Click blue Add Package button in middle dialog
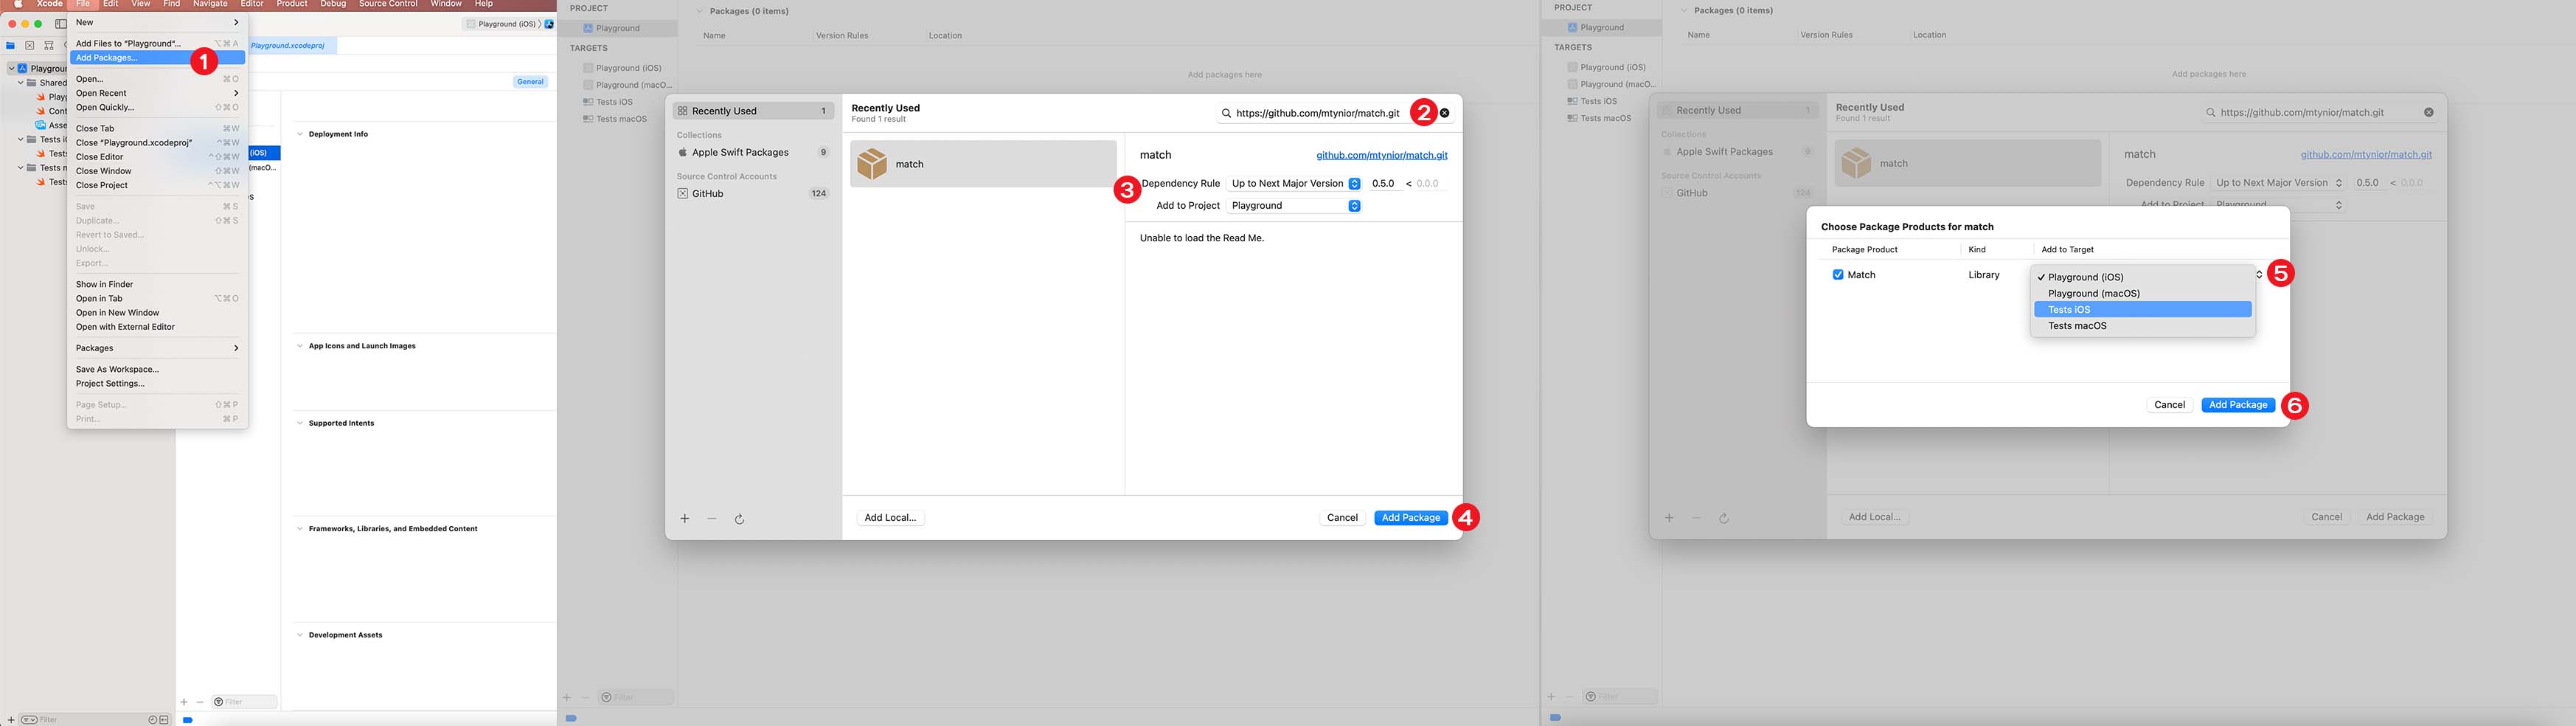Viewport: 2576px width, 726px height. click(x=1411, y=518)
